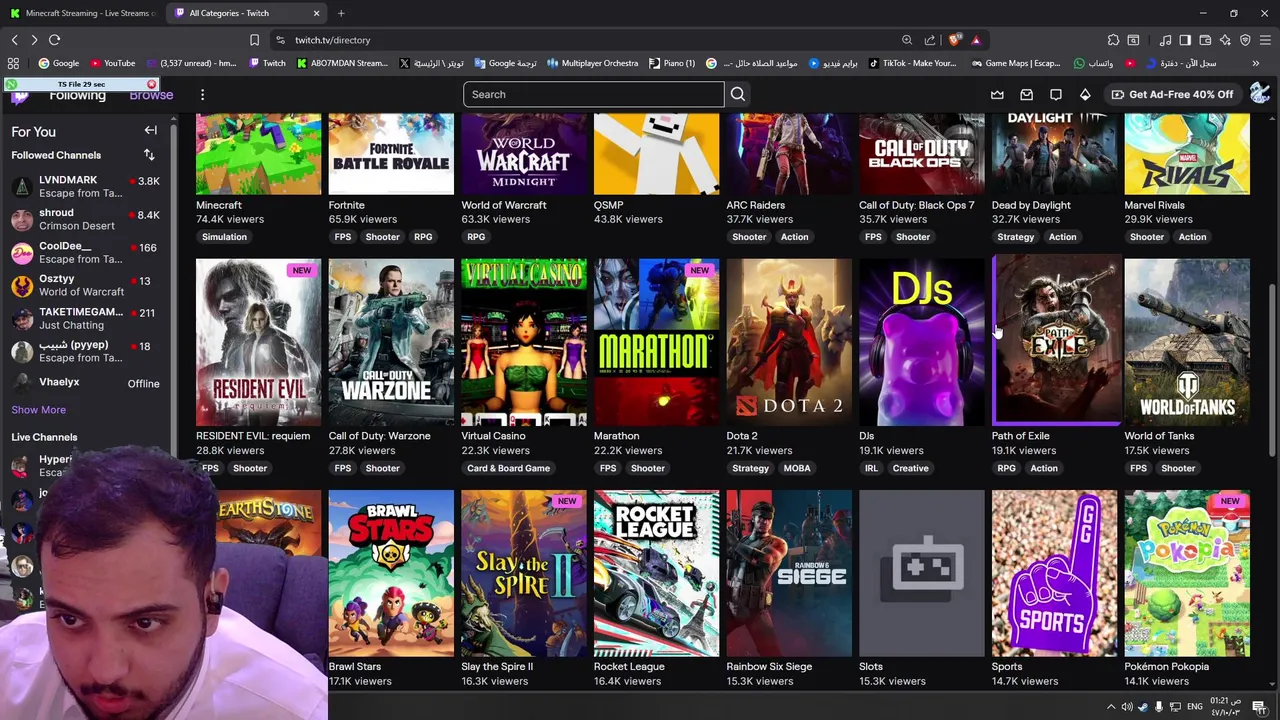
Task: Close the TS File recorder overlay
Action: pos(152,84)
